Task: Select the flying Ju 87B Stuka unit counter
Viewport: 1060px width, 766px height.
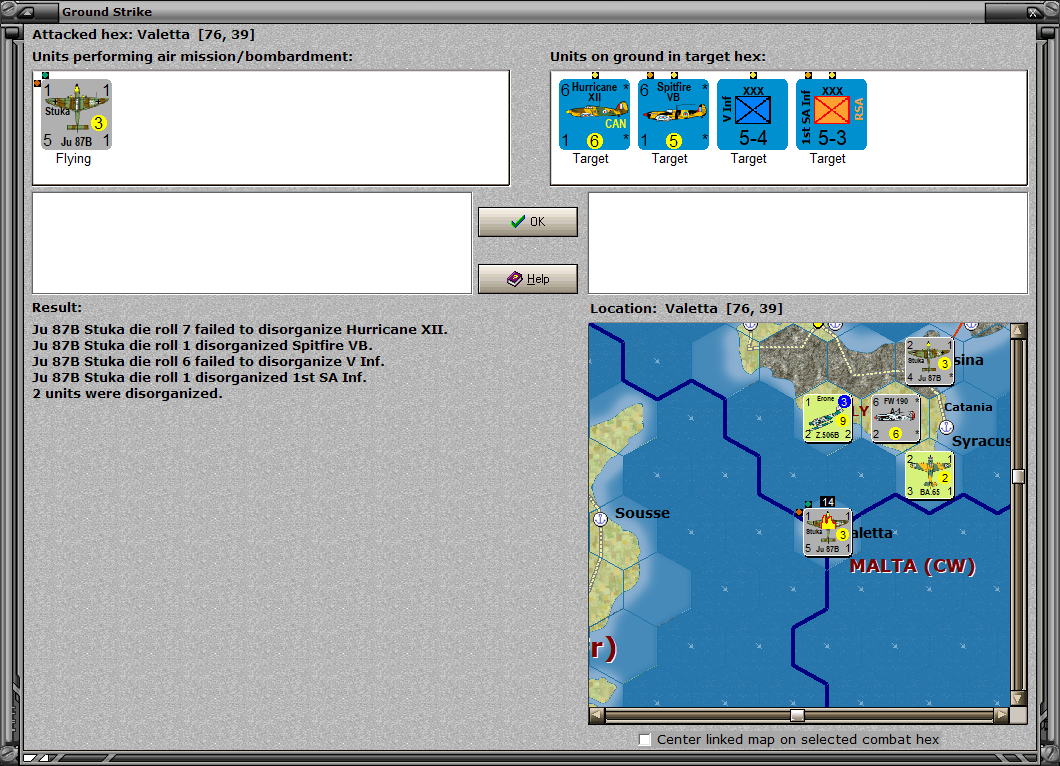Action: 76,114
